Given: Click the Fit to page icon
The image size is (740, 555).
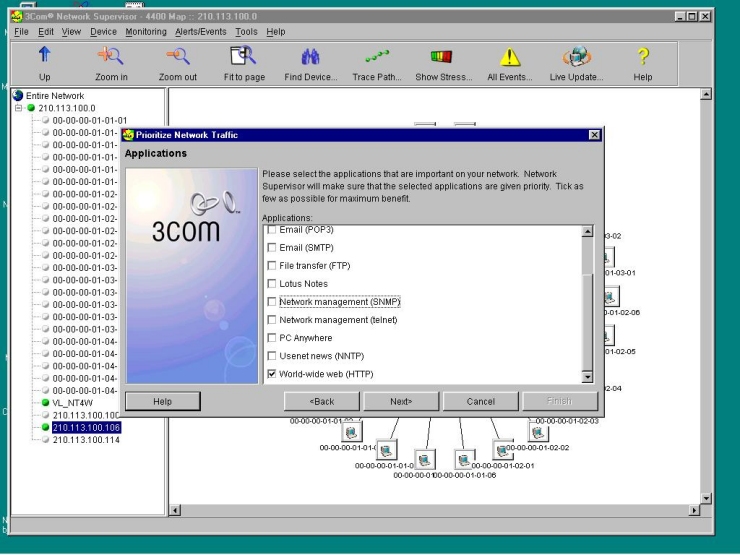Looking at the screenshot, I should [x=243, y=58].
